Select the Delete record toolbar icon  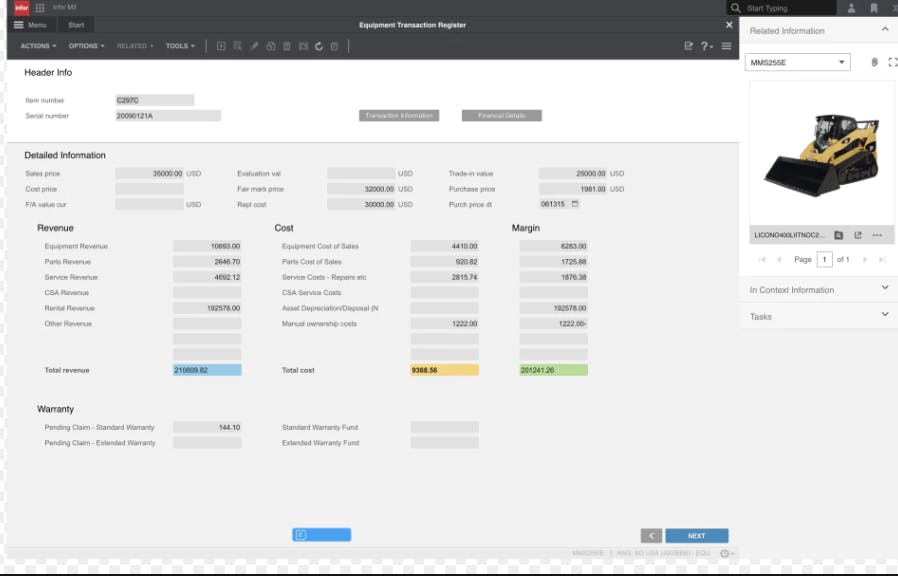click(288, 46)
